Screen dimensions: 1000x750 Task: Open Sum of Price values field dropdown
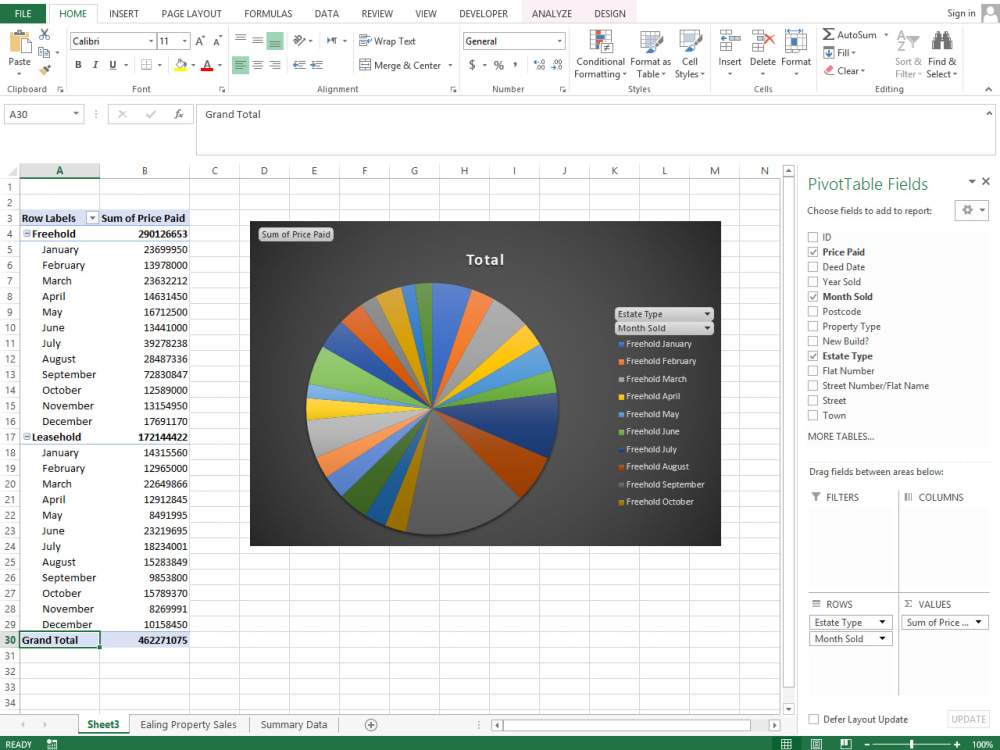point(978,622)
